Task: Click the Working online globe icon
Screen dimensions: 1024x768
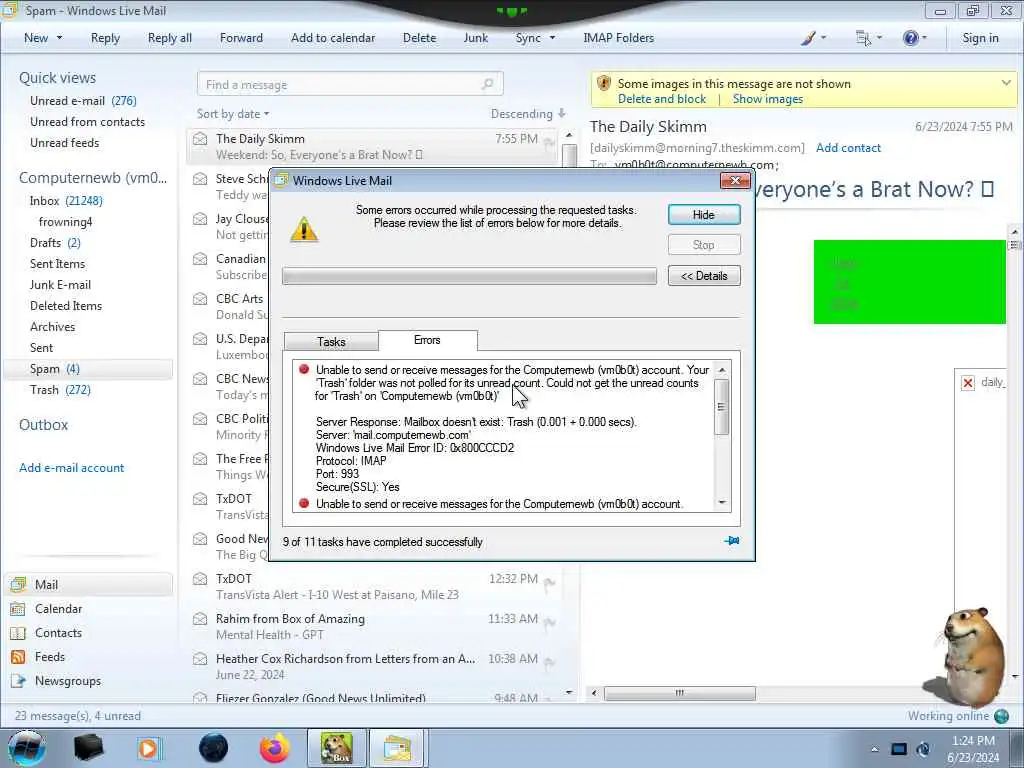Action: [x=1001, y=716]
